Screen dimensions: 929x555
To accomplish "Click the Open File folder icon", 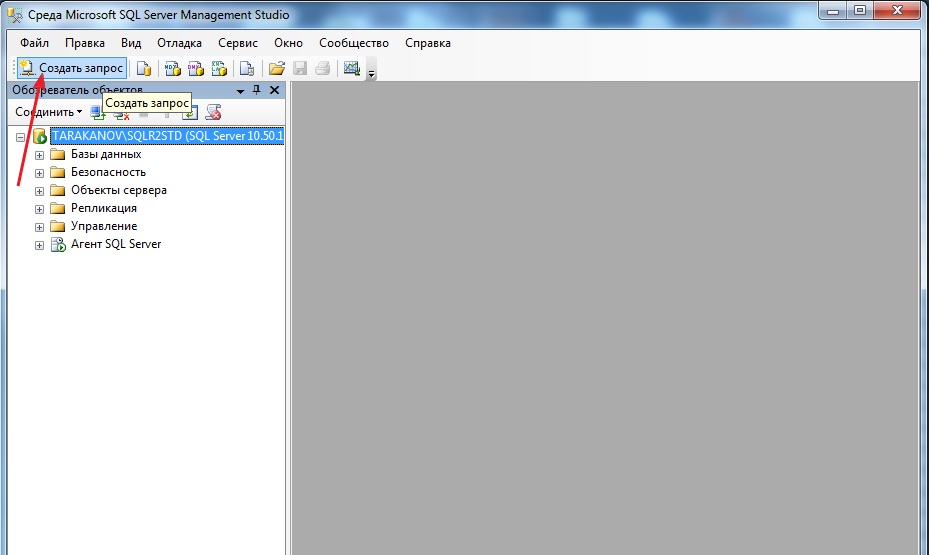I will click(x=277, y=69).
